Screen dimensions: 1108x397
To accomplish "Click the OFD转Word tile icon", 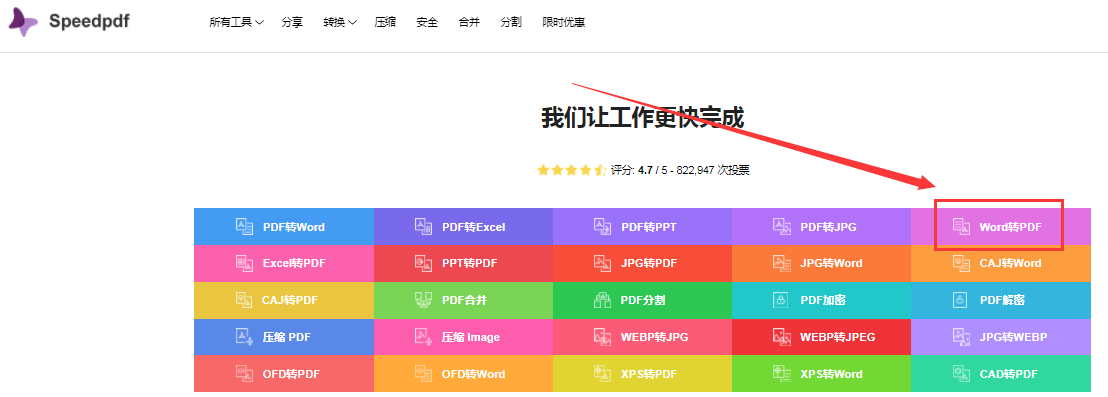I will coord(423,374).
